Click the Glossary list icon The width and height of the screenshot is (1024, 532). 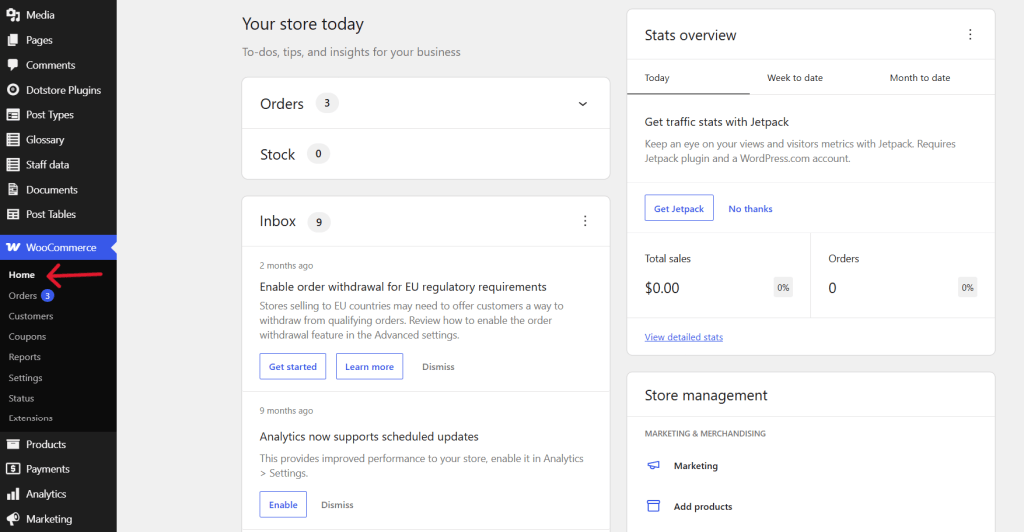[x=13, y=139]
